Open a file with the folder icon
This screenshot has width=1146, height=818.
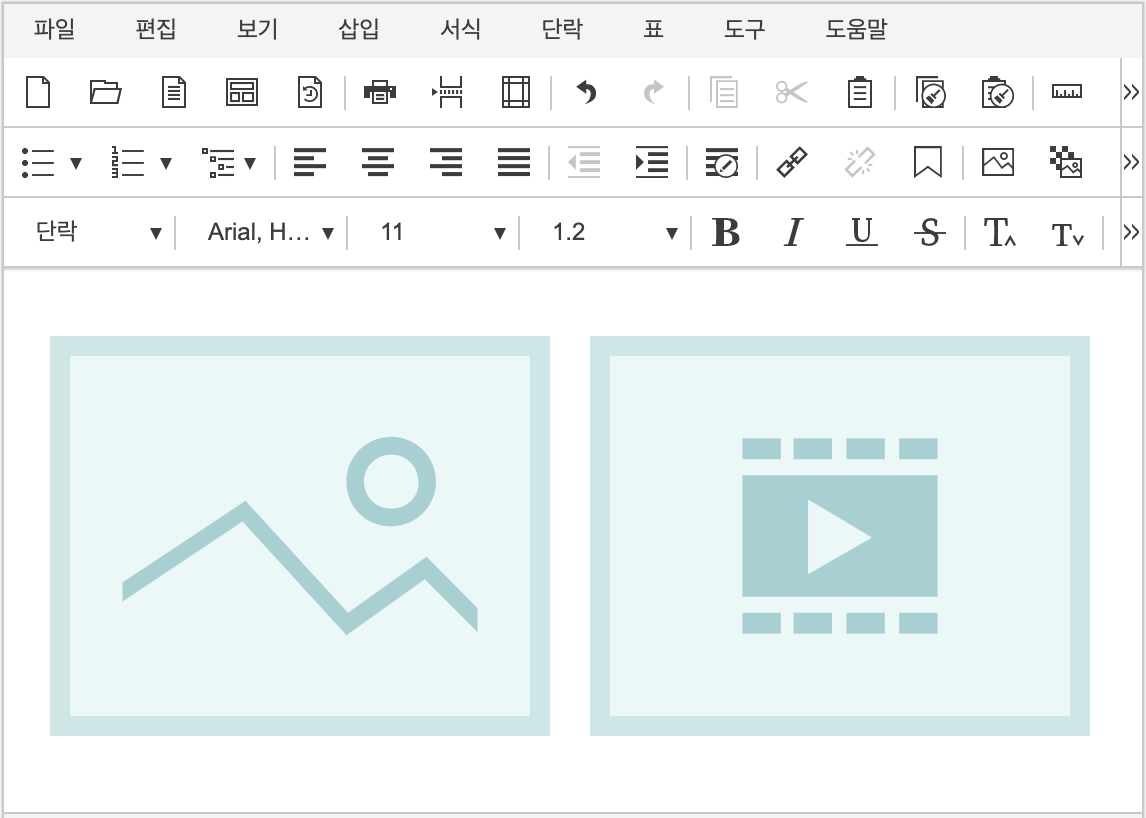tap(105, 92)
